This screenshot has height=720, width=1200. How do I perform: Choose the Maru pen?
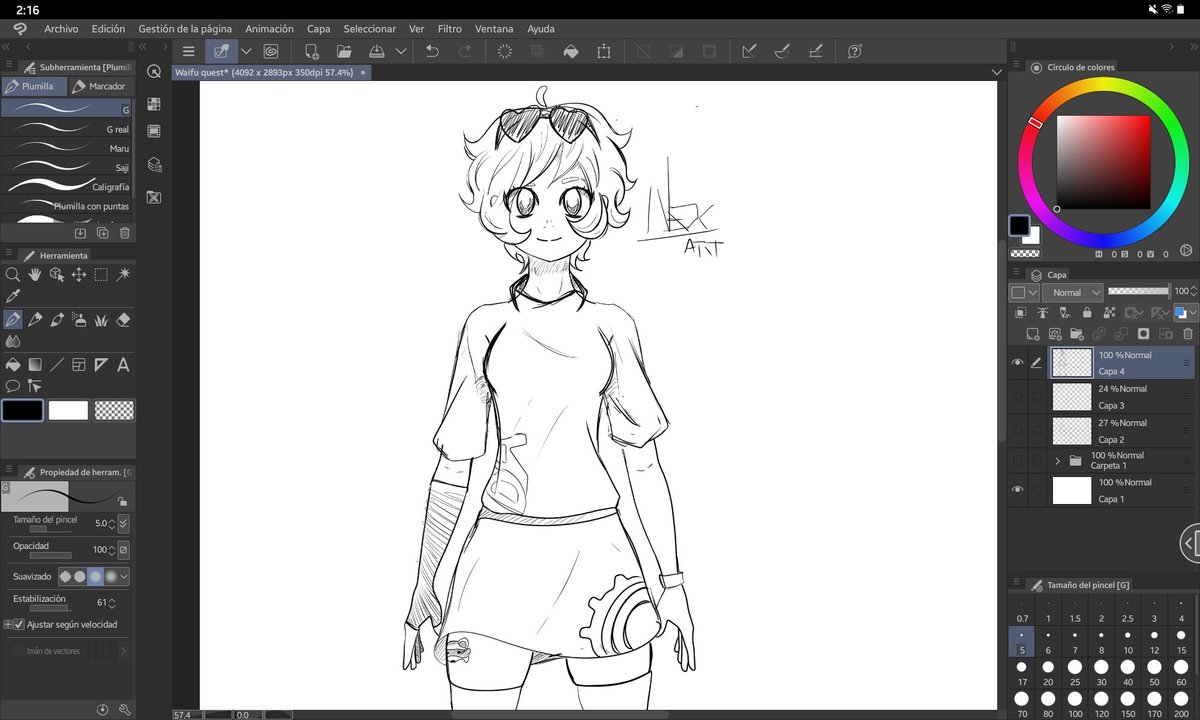coord(67,148)
